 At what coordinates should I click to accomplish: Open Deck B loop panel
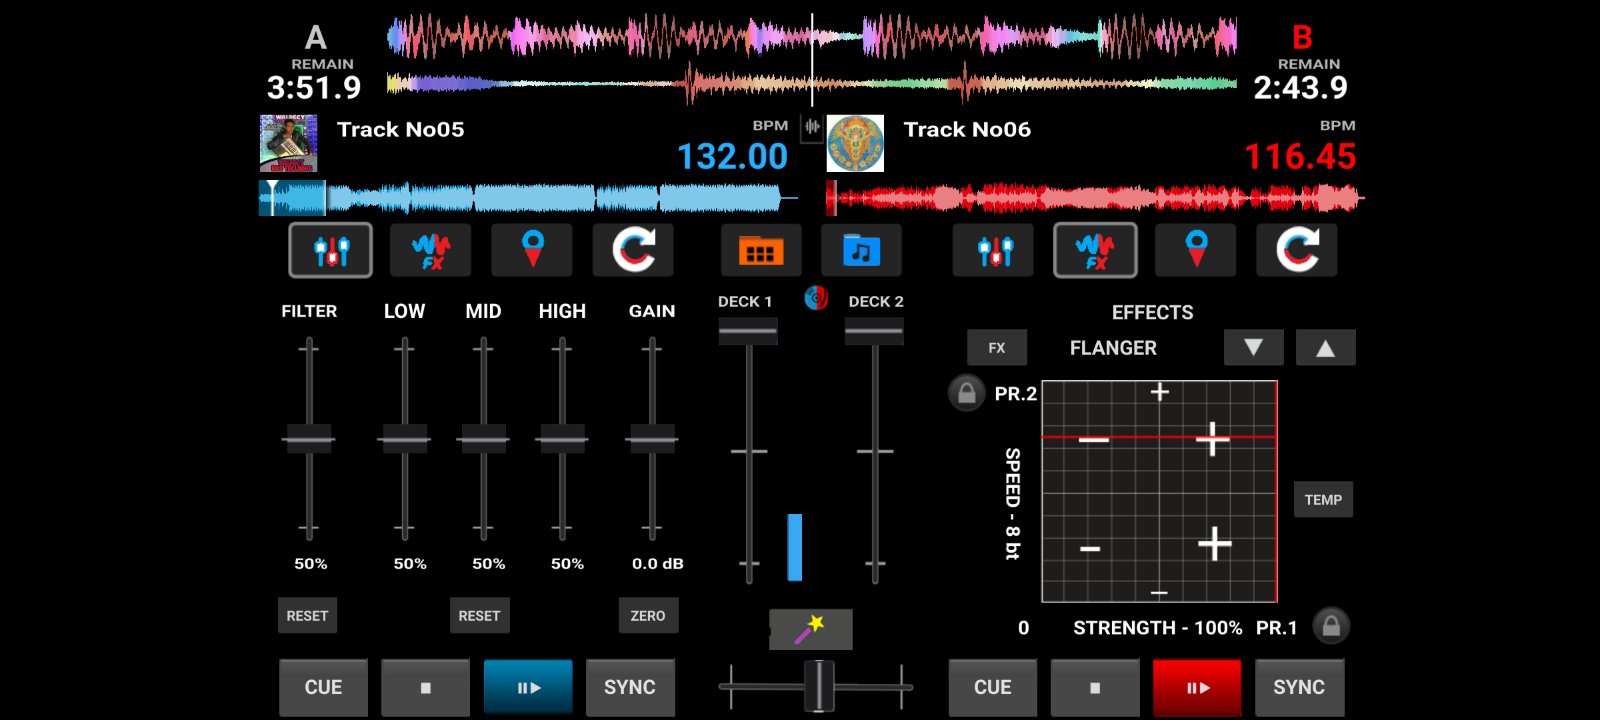1297,250
